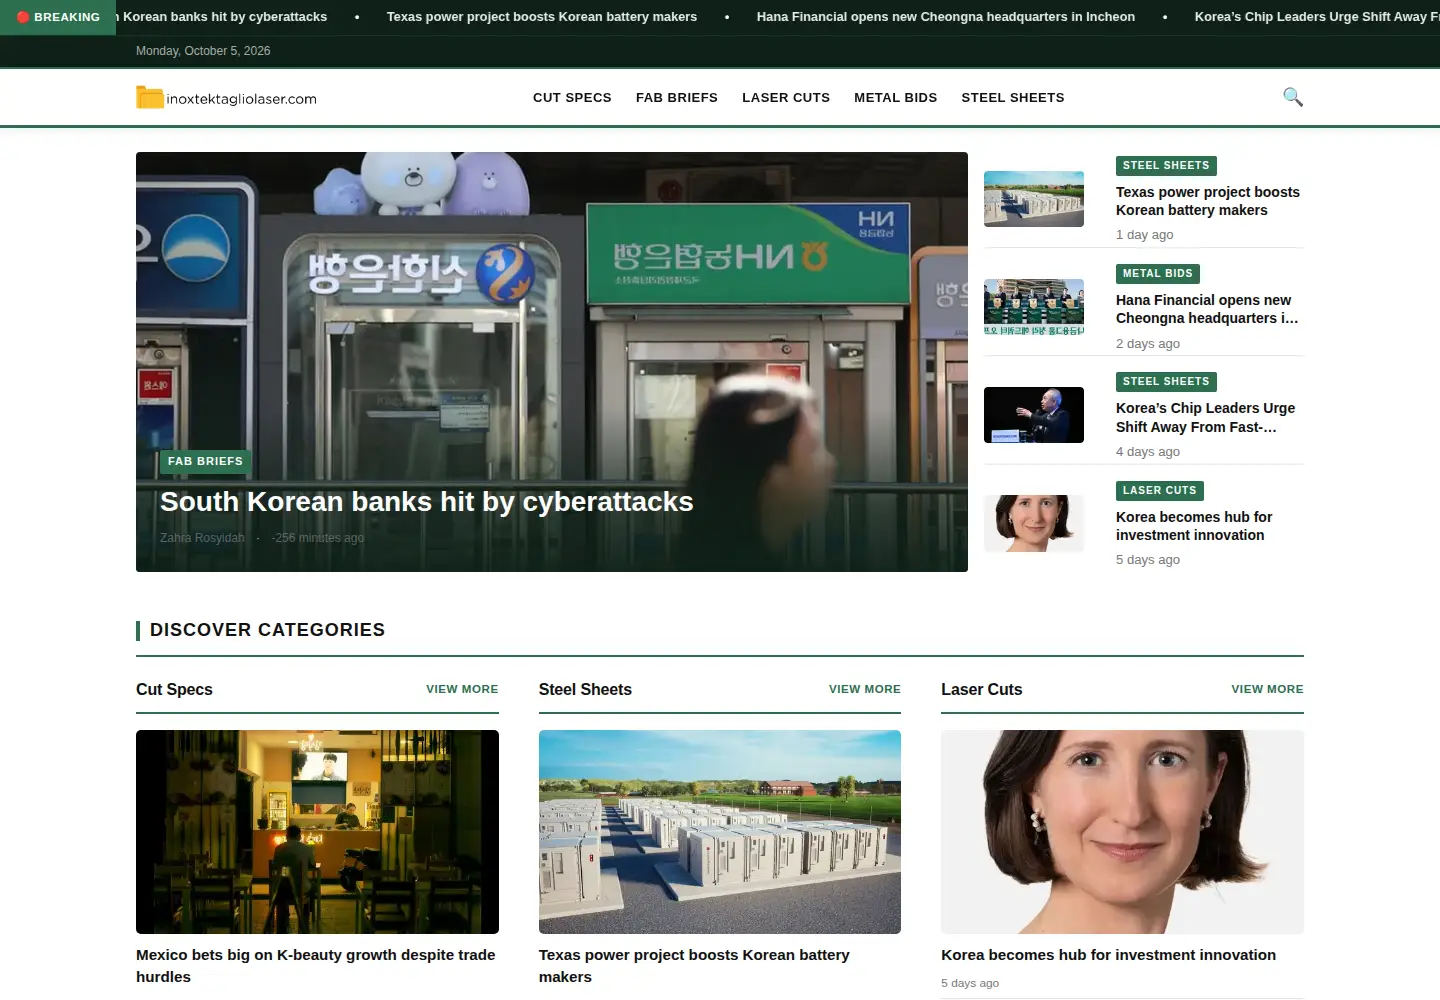The image size is (1440, 1000).
Task: Click the 1 day ago timestamp
Action: 1145,235
